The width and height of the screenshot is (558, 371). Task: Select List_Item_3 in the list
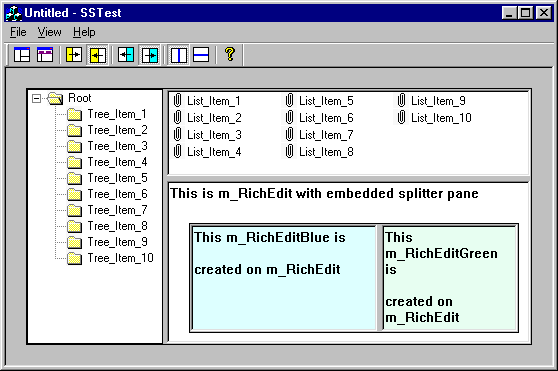(214, 135)
